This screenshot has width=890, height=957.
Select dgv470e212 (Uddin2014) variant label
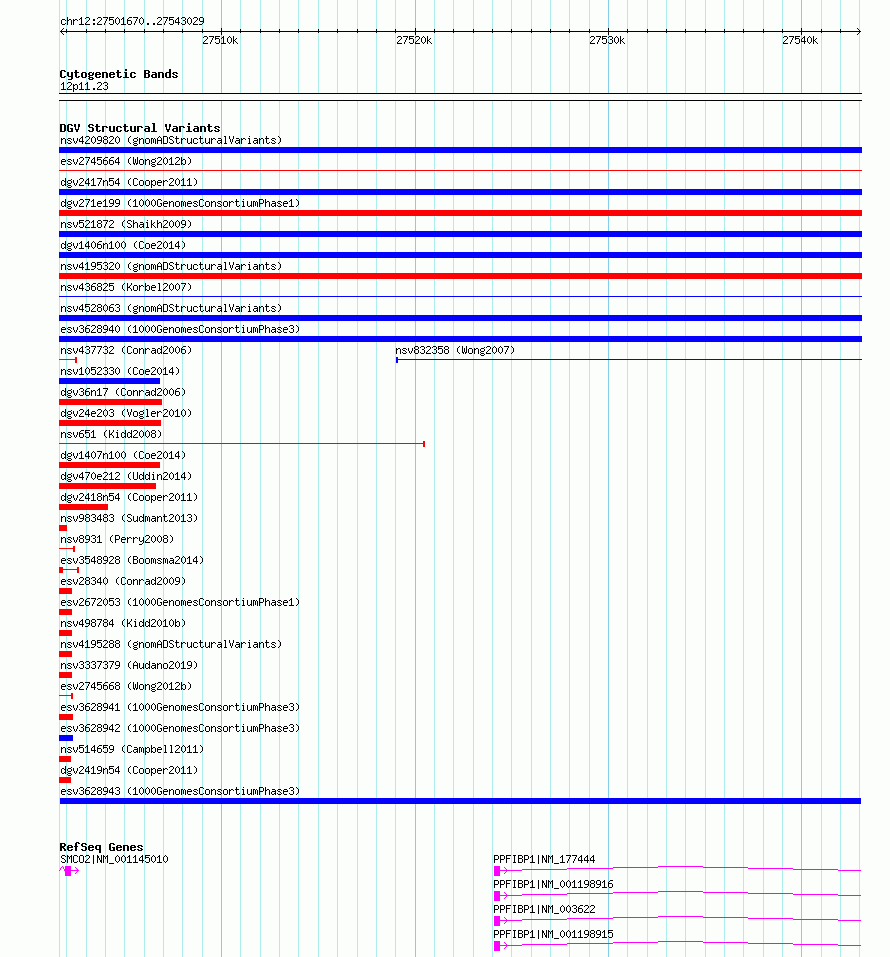pyautogui.click(x=126, y=476)
